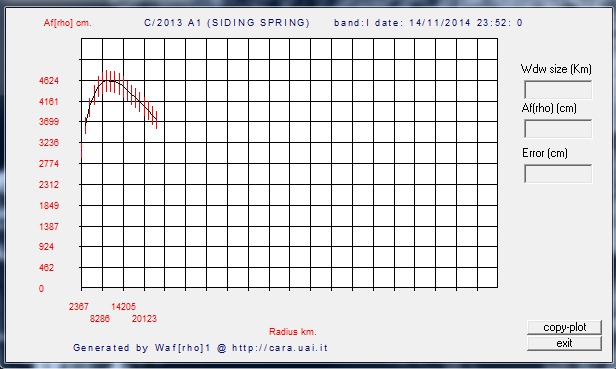Image resolution: width=616 pixels, height=369 pixels.
Task: Click the 14205 radius axis label
Action: point(123,307)
